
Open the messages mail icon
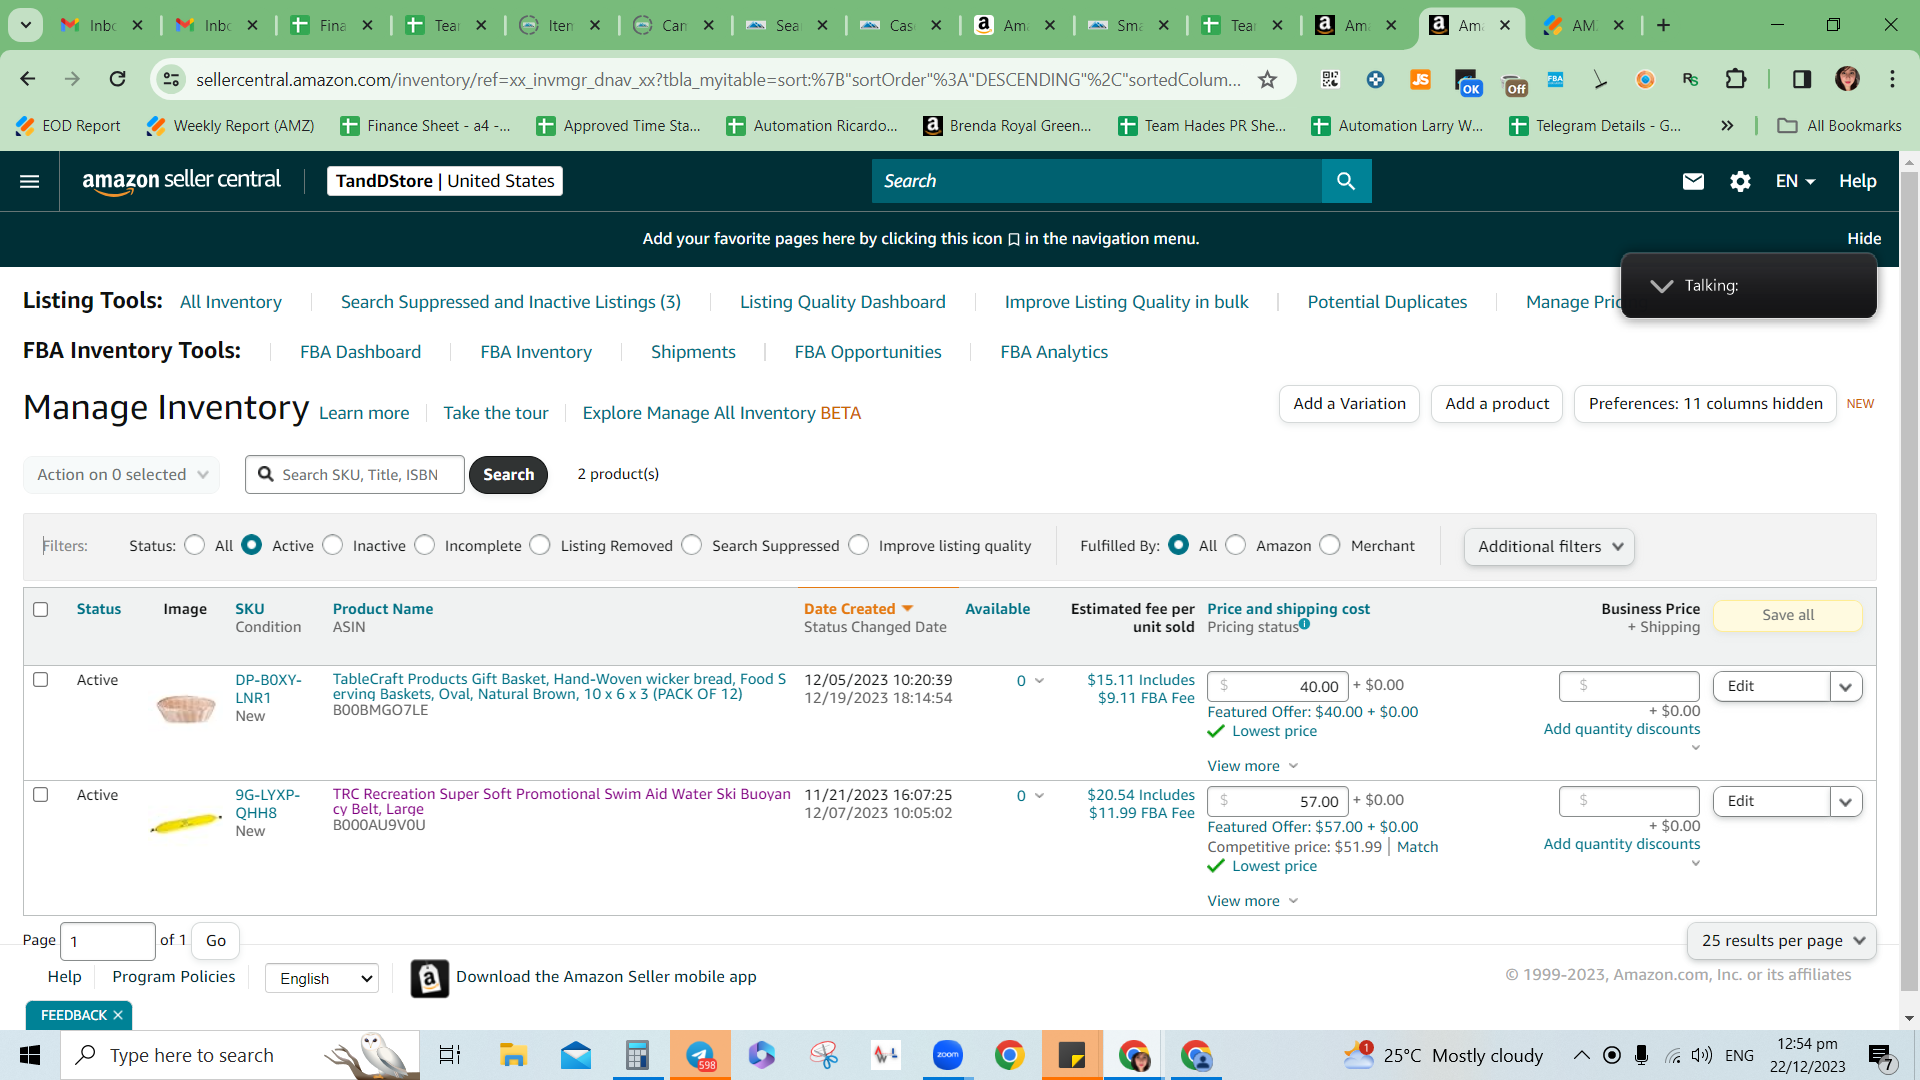pyautogui.click(x=1693, y=181)
